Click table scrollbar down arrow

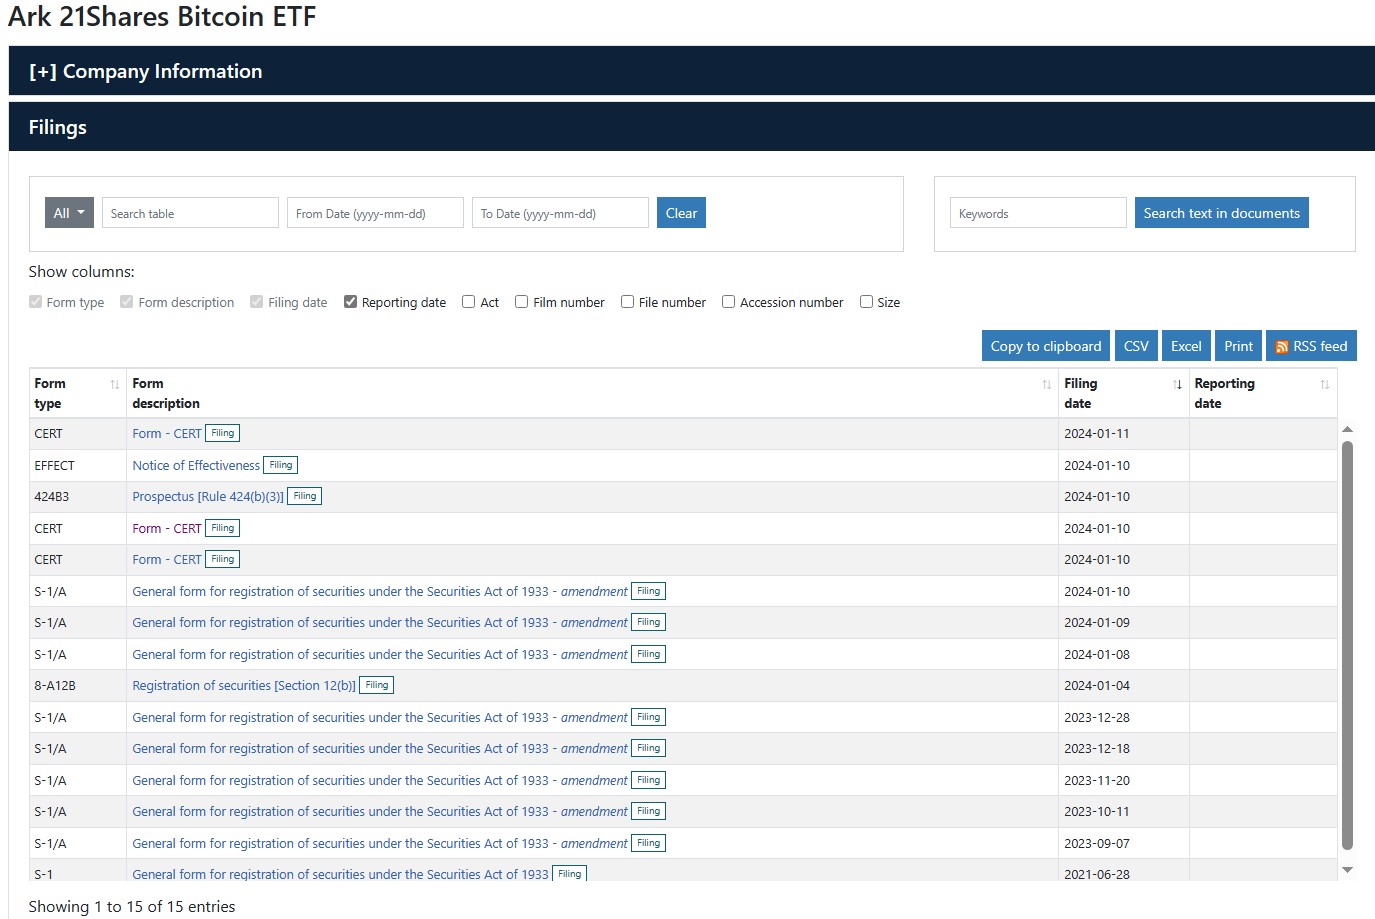point(1347,870)
